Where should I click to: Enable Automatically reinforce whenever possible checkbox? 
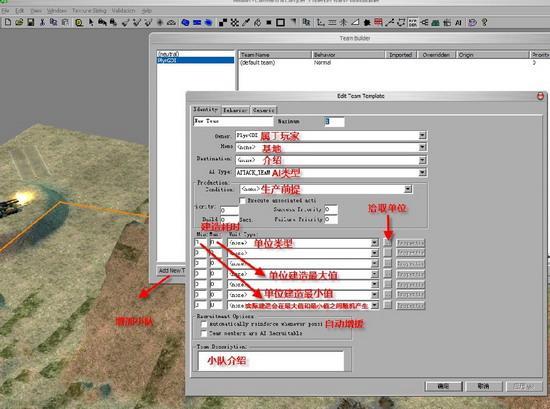(x=204, y=324)
